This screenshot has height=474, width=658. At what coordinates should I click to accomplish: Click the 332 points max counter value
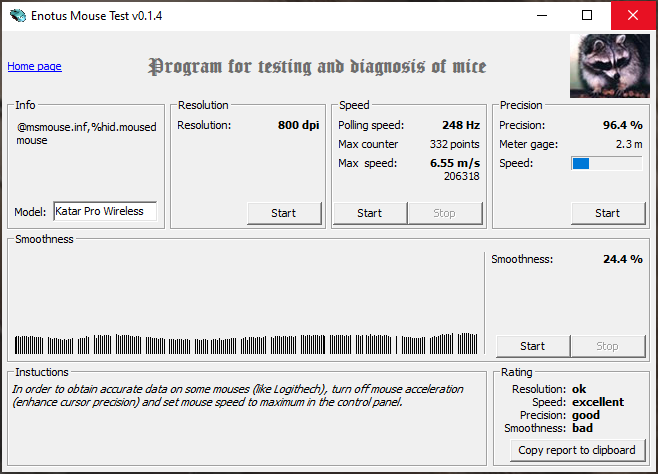pos(454,144)
